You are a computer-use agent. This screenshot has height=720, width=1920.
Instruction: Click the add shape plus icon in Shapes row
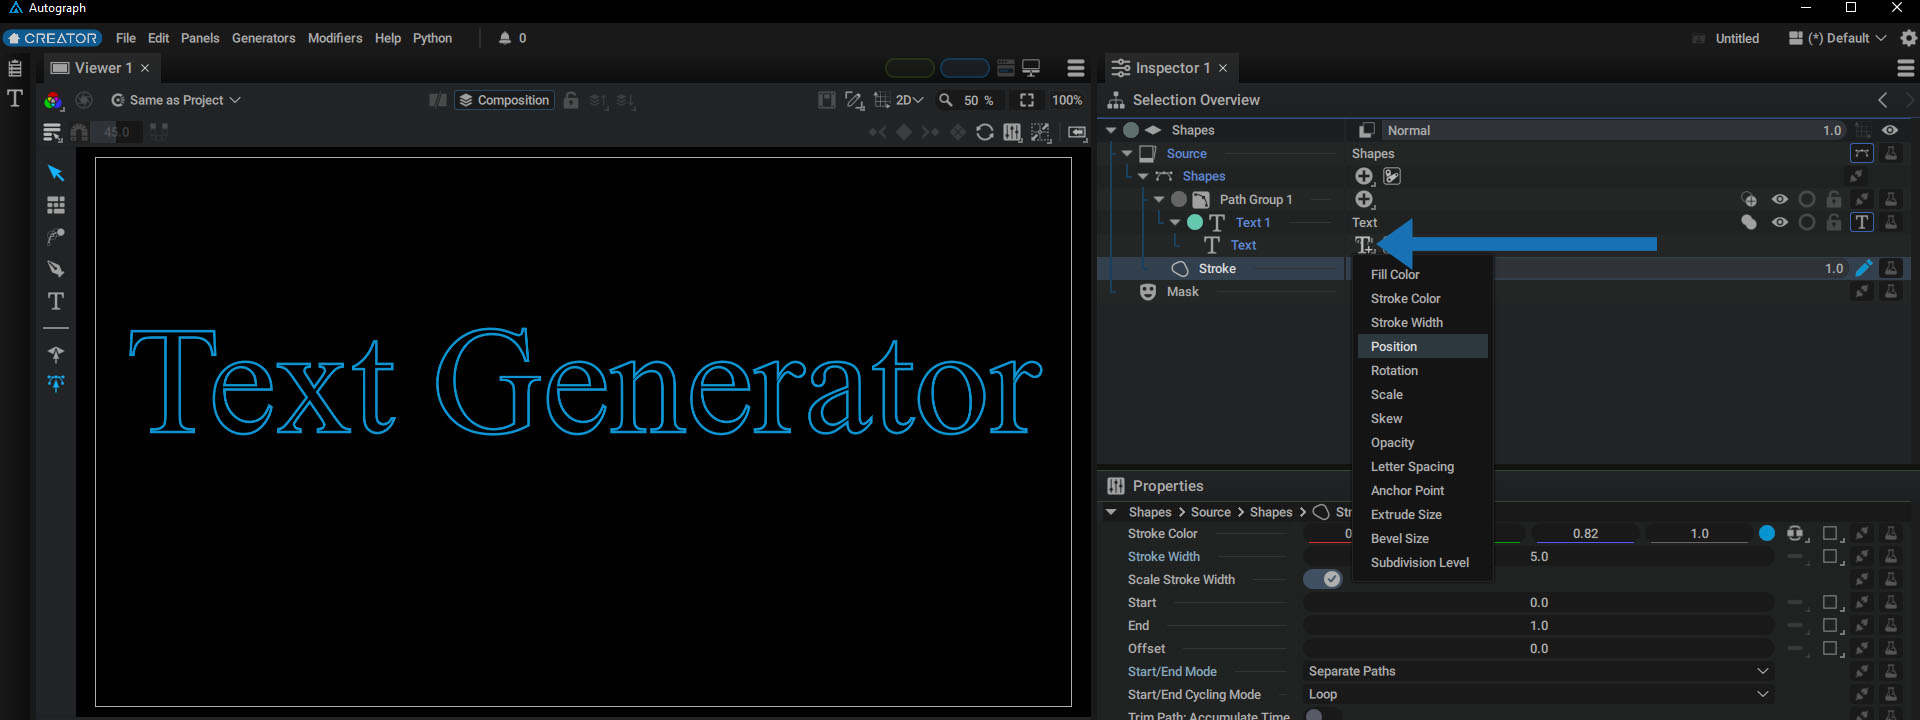pos(1364,176)
